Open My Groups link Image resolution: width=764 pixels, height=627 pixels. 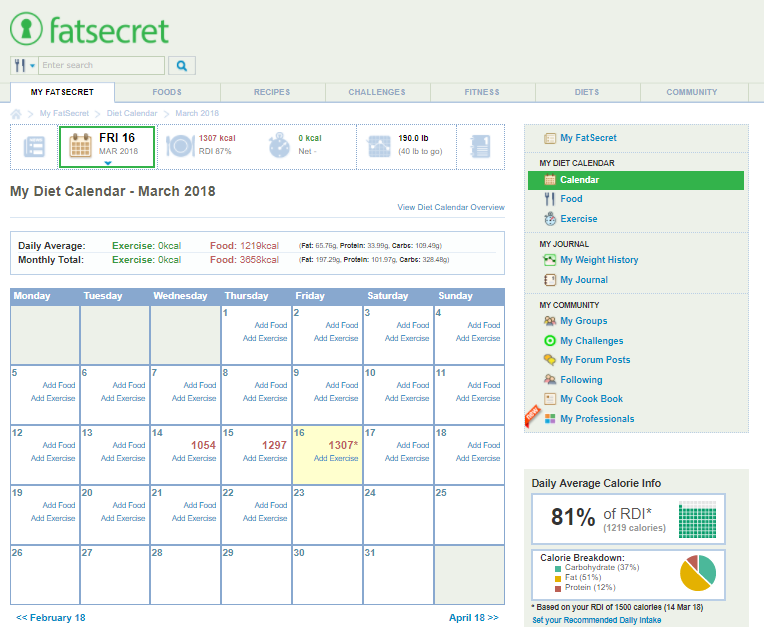click(x=584, y=321)
